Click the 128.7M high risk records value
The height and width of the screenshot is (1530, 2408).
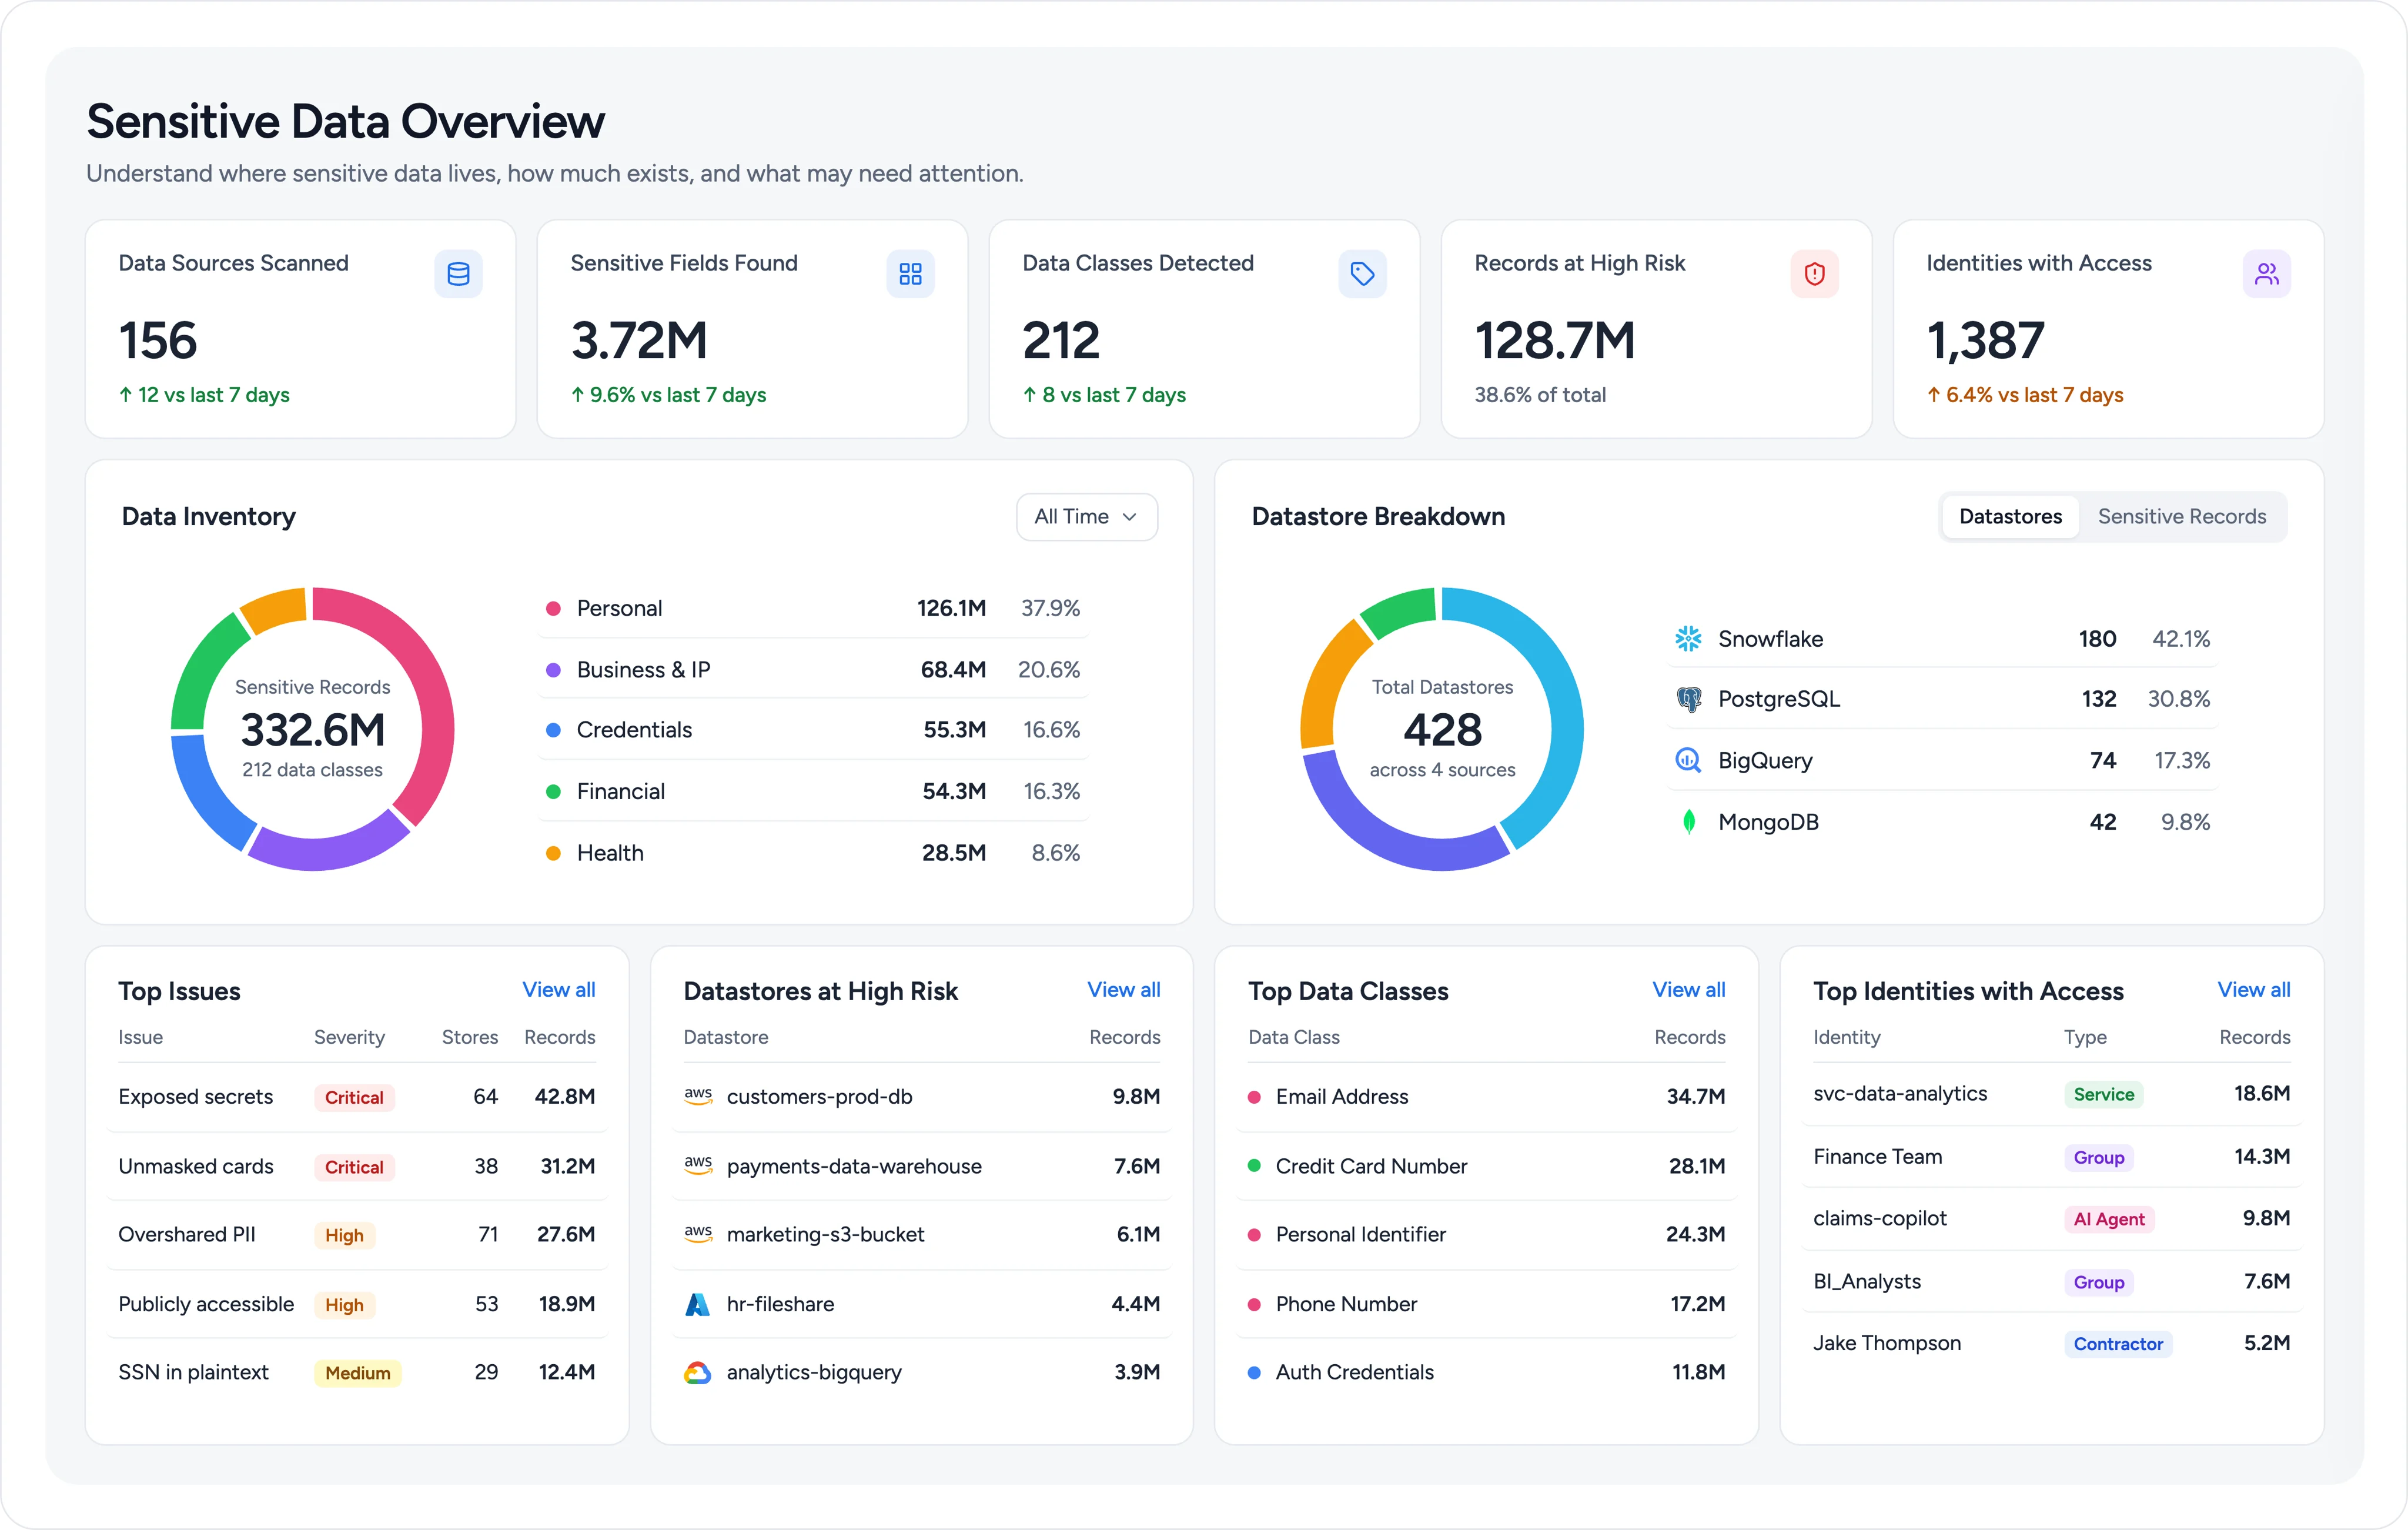(1555, 341)
